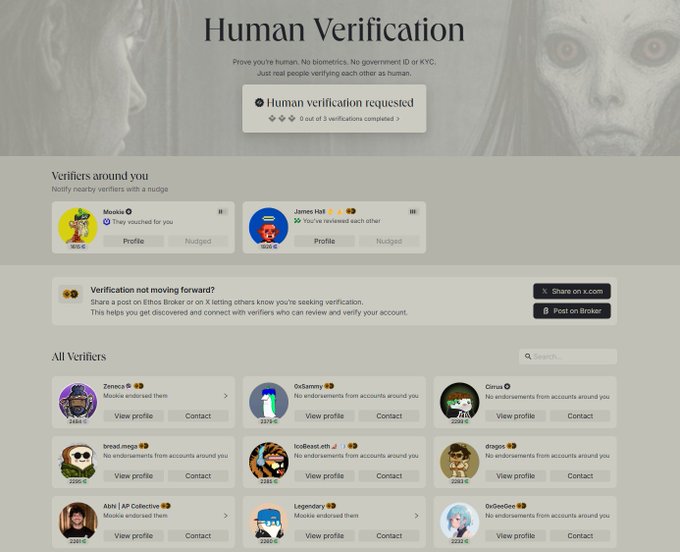
Task: Click the badge icon next to Abhi | AP Collective
Action: coord(166,506)
